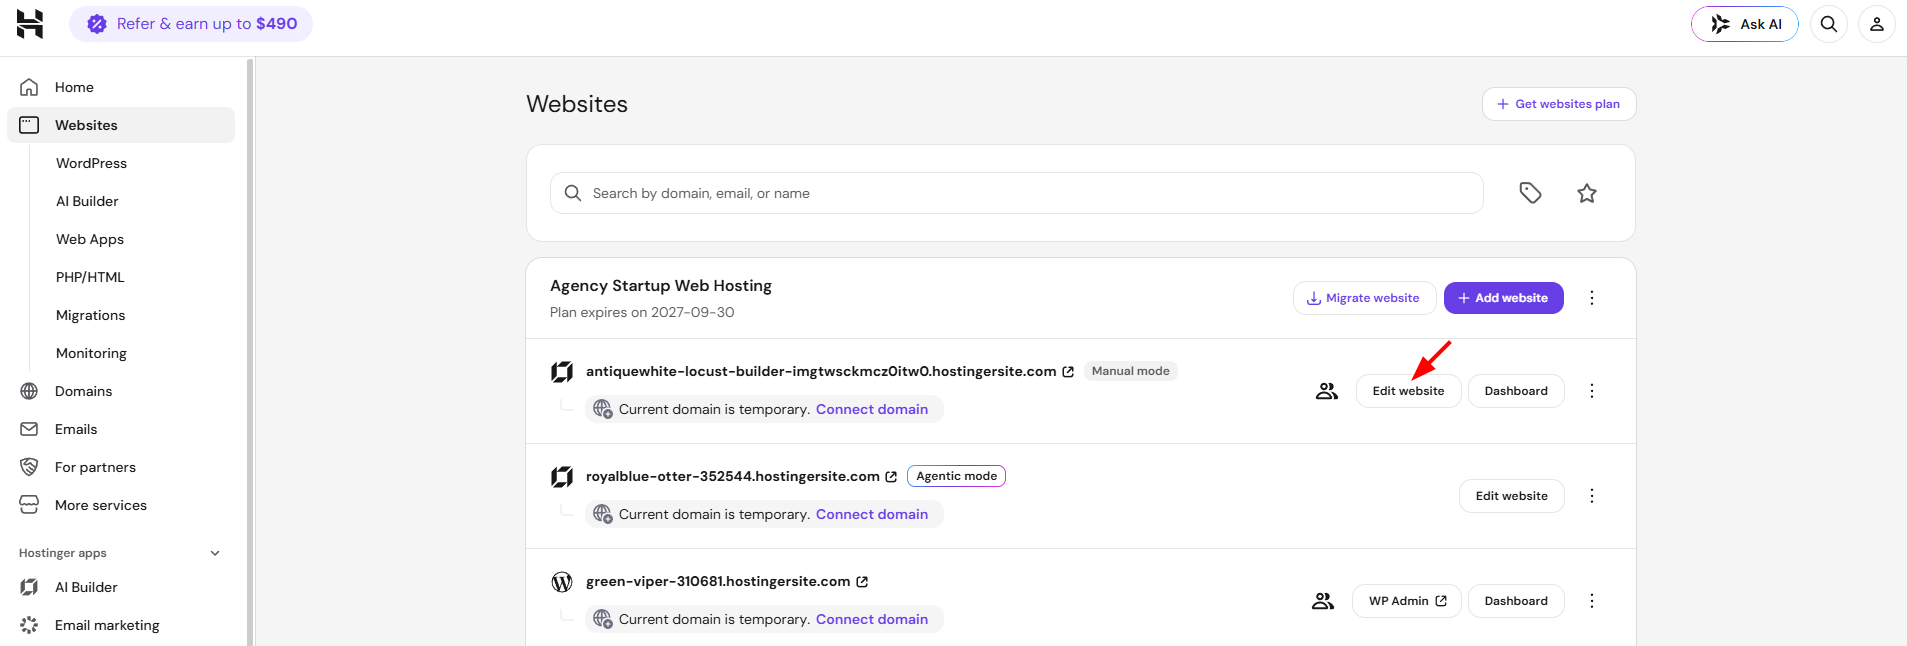Open three-dot menu for green-viper site
The width and height of the screenshot is (1907, 646).
tap(1592, 601)
